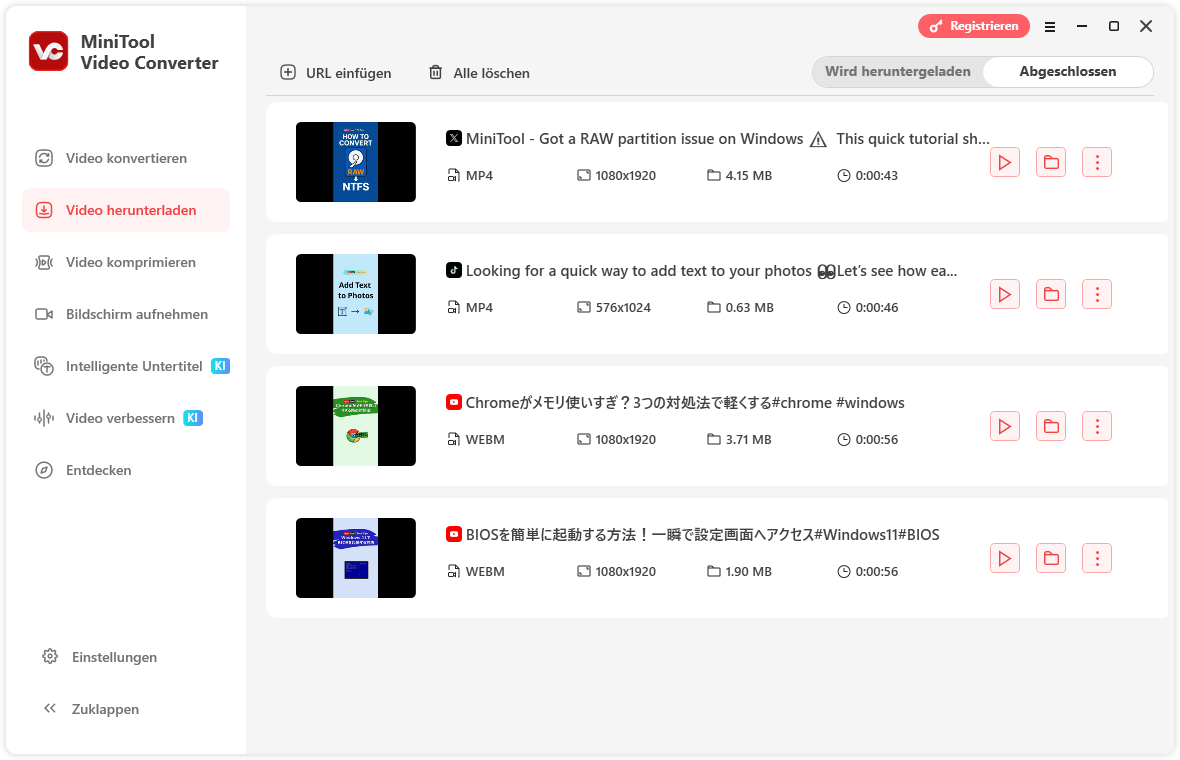Click the 1.90 MB file size
The width and height of the screenshot is (1180, 760).
[749, 571]
